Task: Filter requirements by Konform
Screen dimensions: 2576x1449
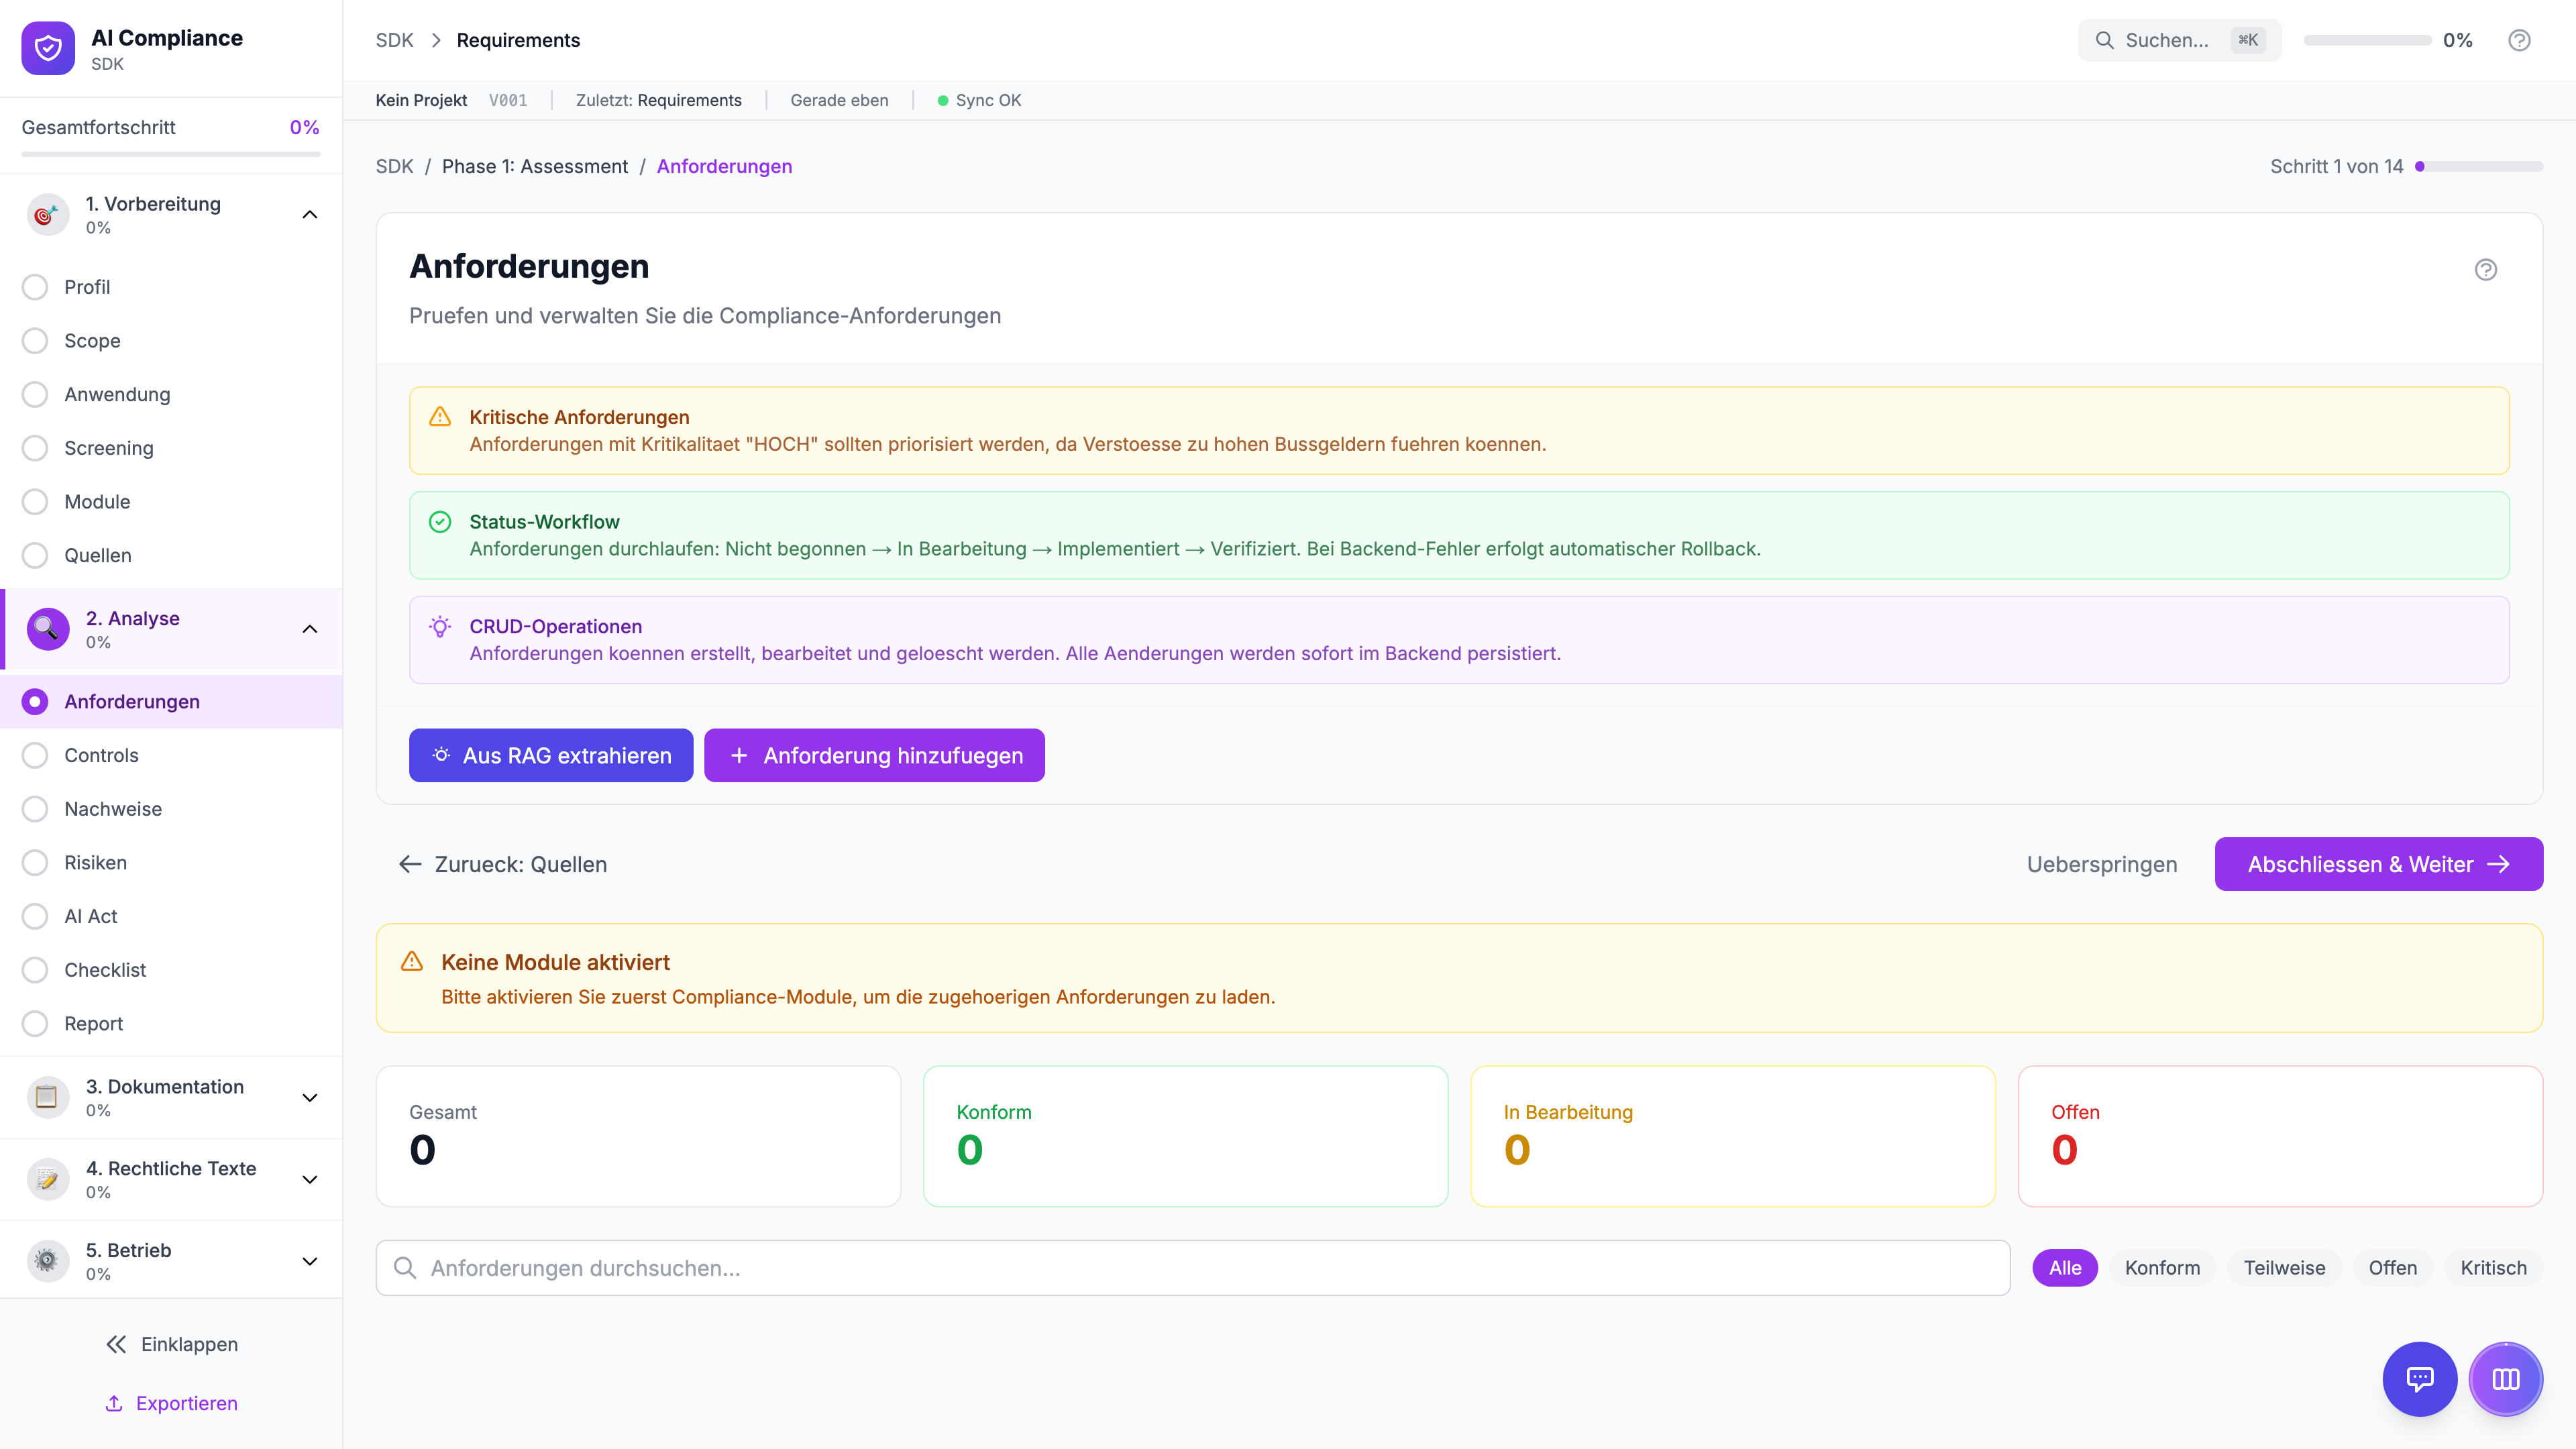Action: 2162,1268
